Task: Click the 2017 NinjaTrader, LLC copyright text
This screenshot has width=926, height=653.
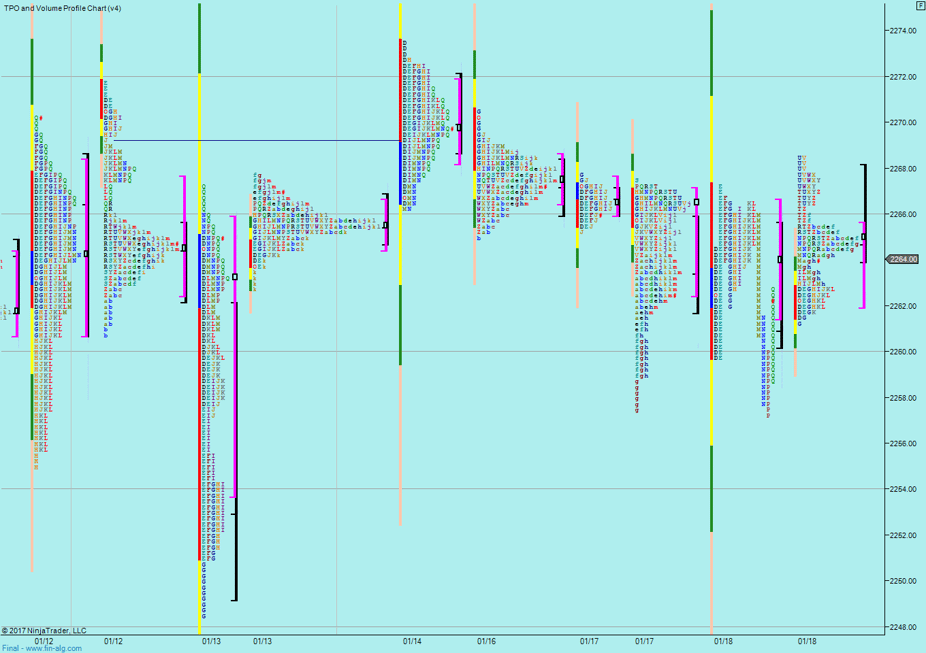Action: (44, 630)
